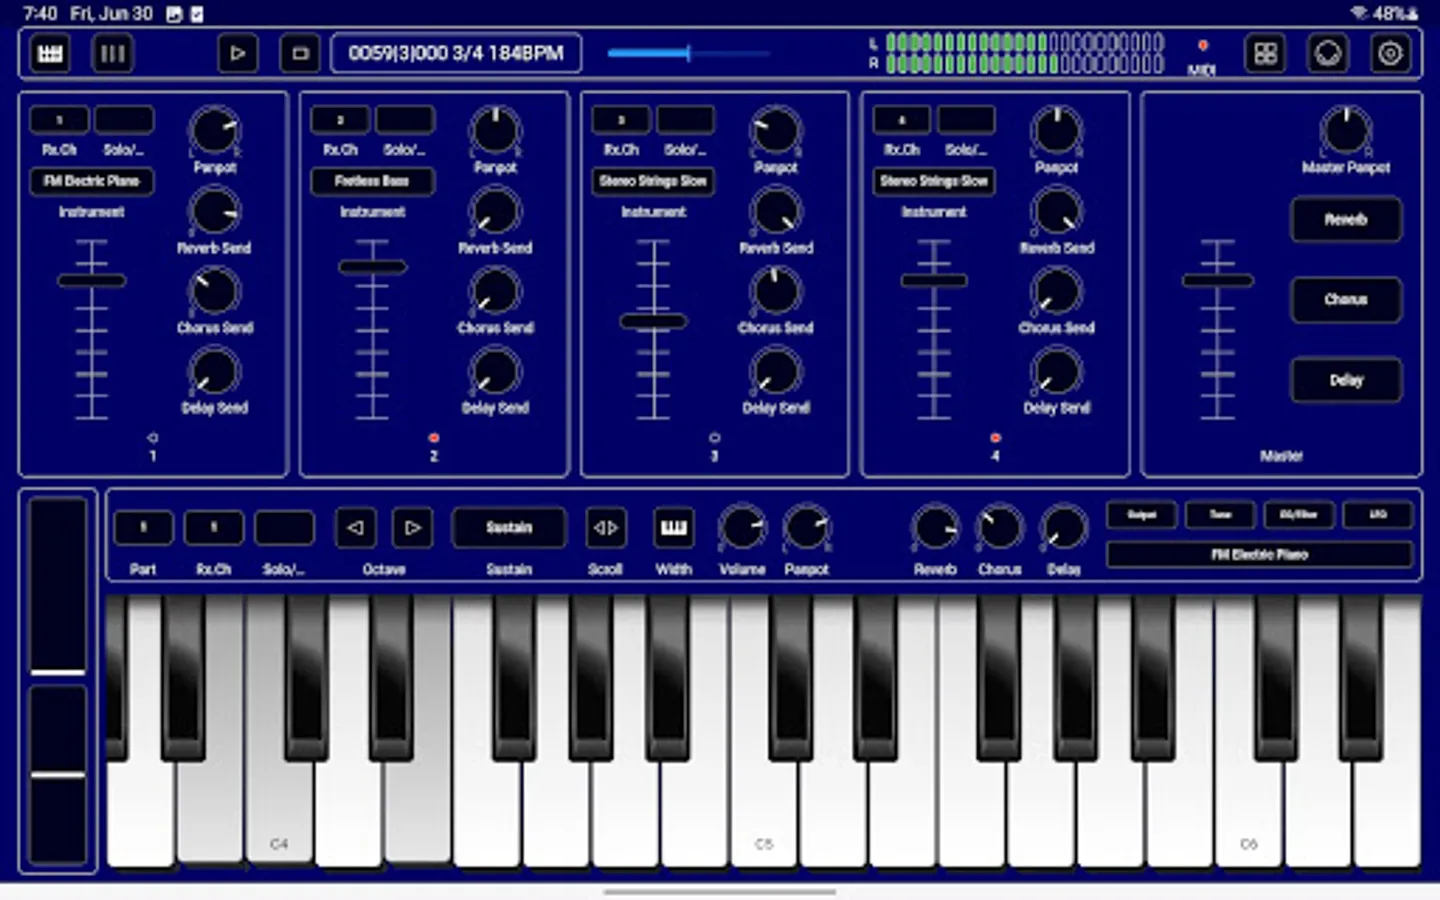Viewport: 1440px width, 900px height.
Task: Toggle the master Delay effect button
Action: coord(1346,380)
